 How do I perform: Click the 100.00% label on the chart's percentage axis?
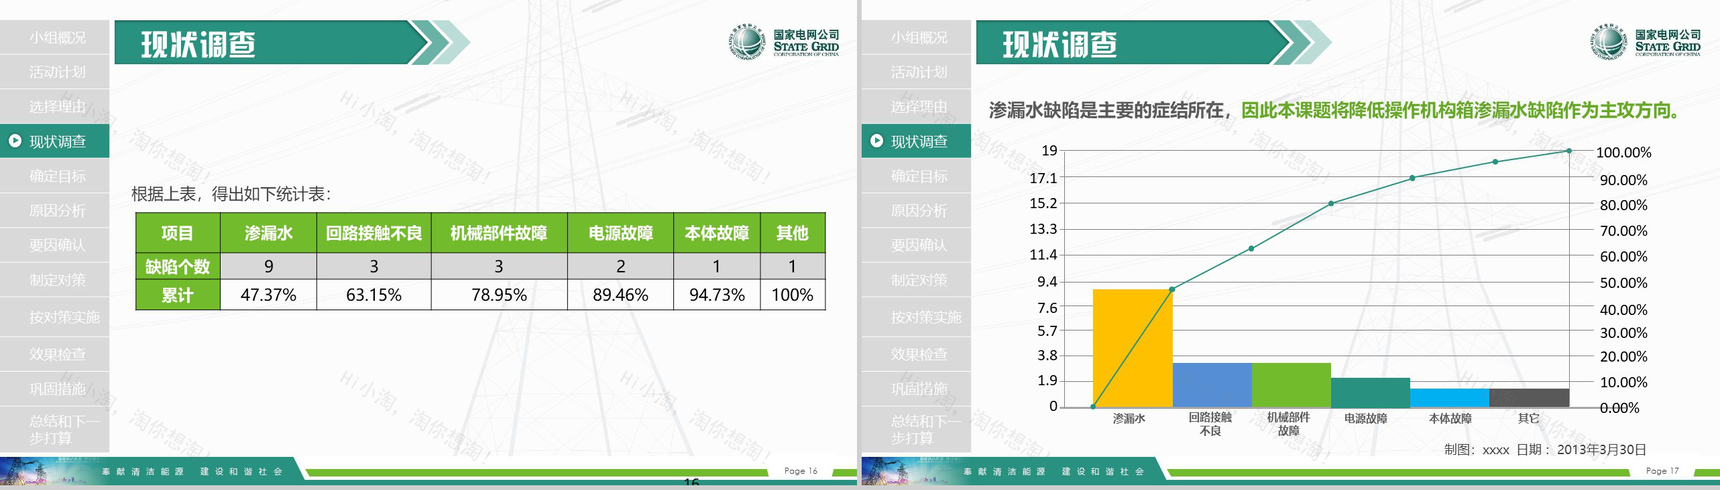click(x=1623, y=153)
